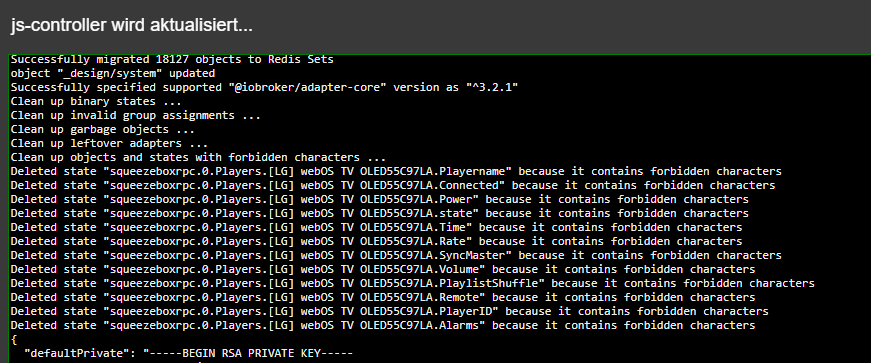Click the deleted state line ending in Power

tap(379, 199)
